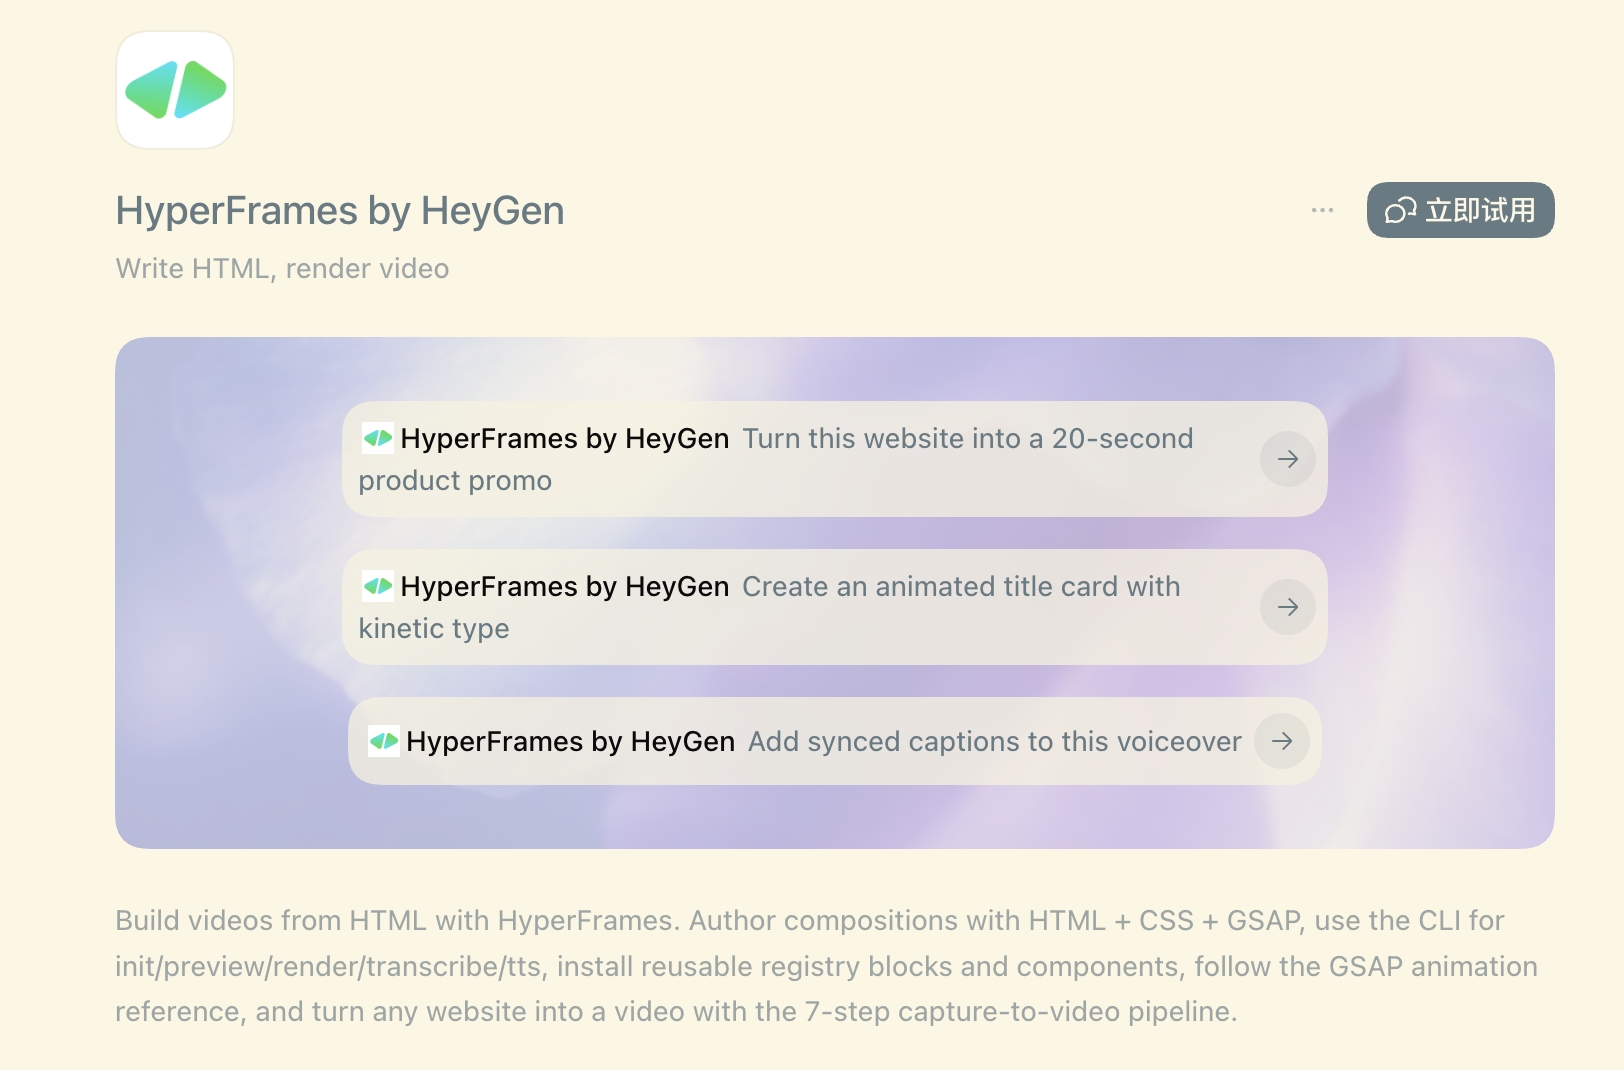Select 'Turn this website into a 20-second' prompt text
This screenshot has width=1624, height=1070.
click(967, 438)
